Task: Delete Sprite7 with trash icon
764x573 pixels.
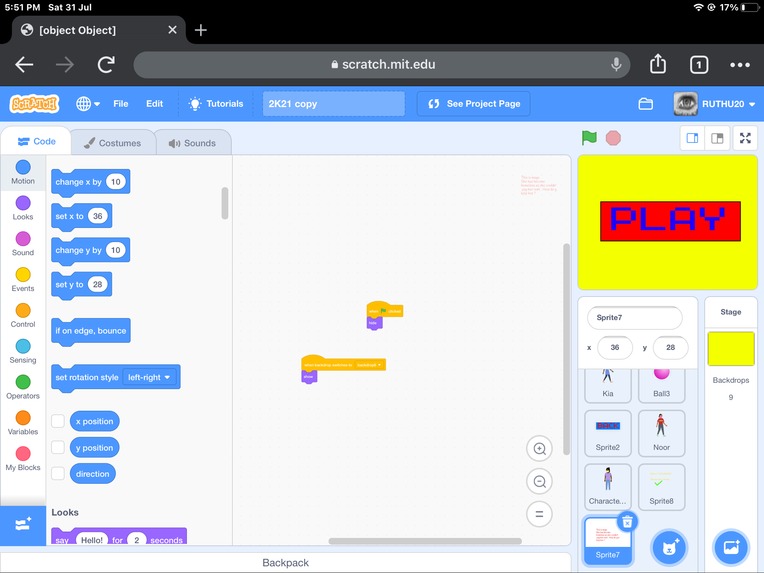Action: 627,522
